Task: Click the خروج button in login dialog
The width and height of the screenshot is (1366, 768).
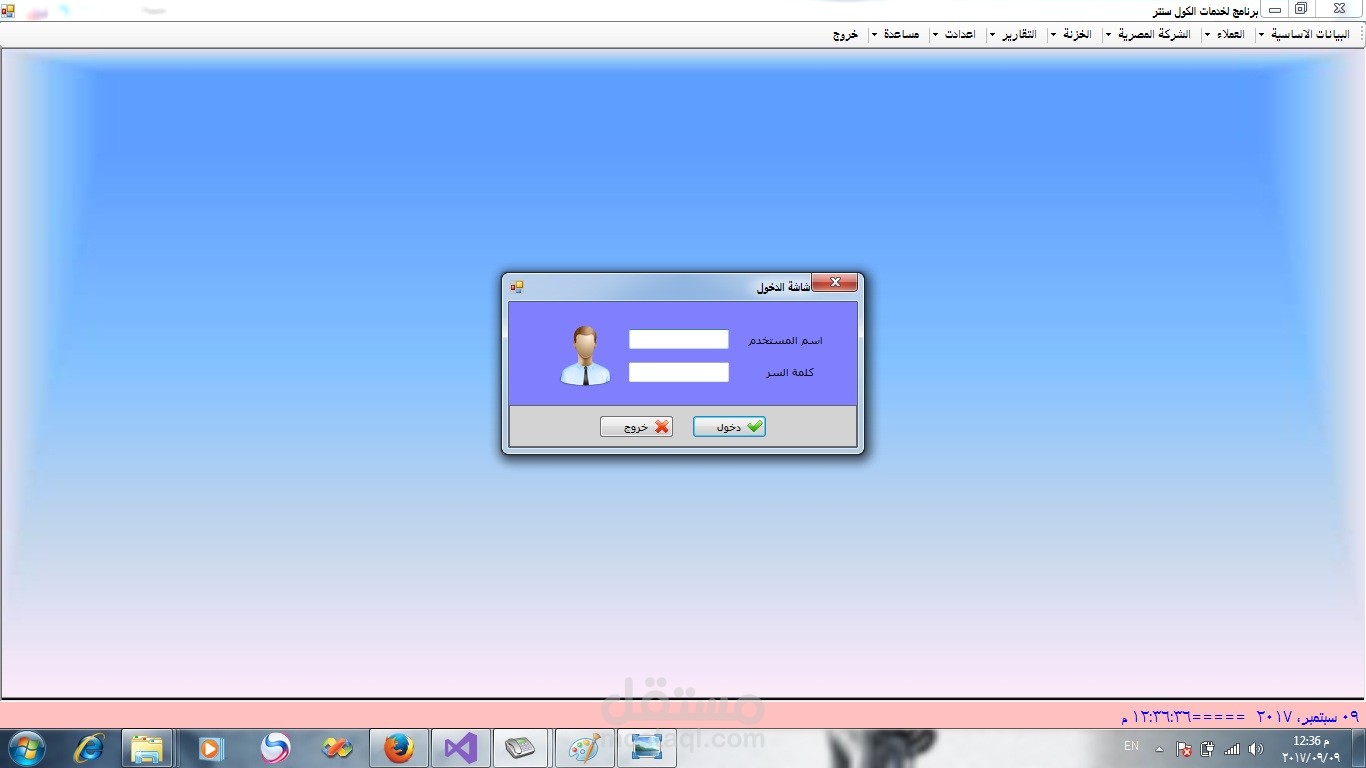Action: [636, 427]
